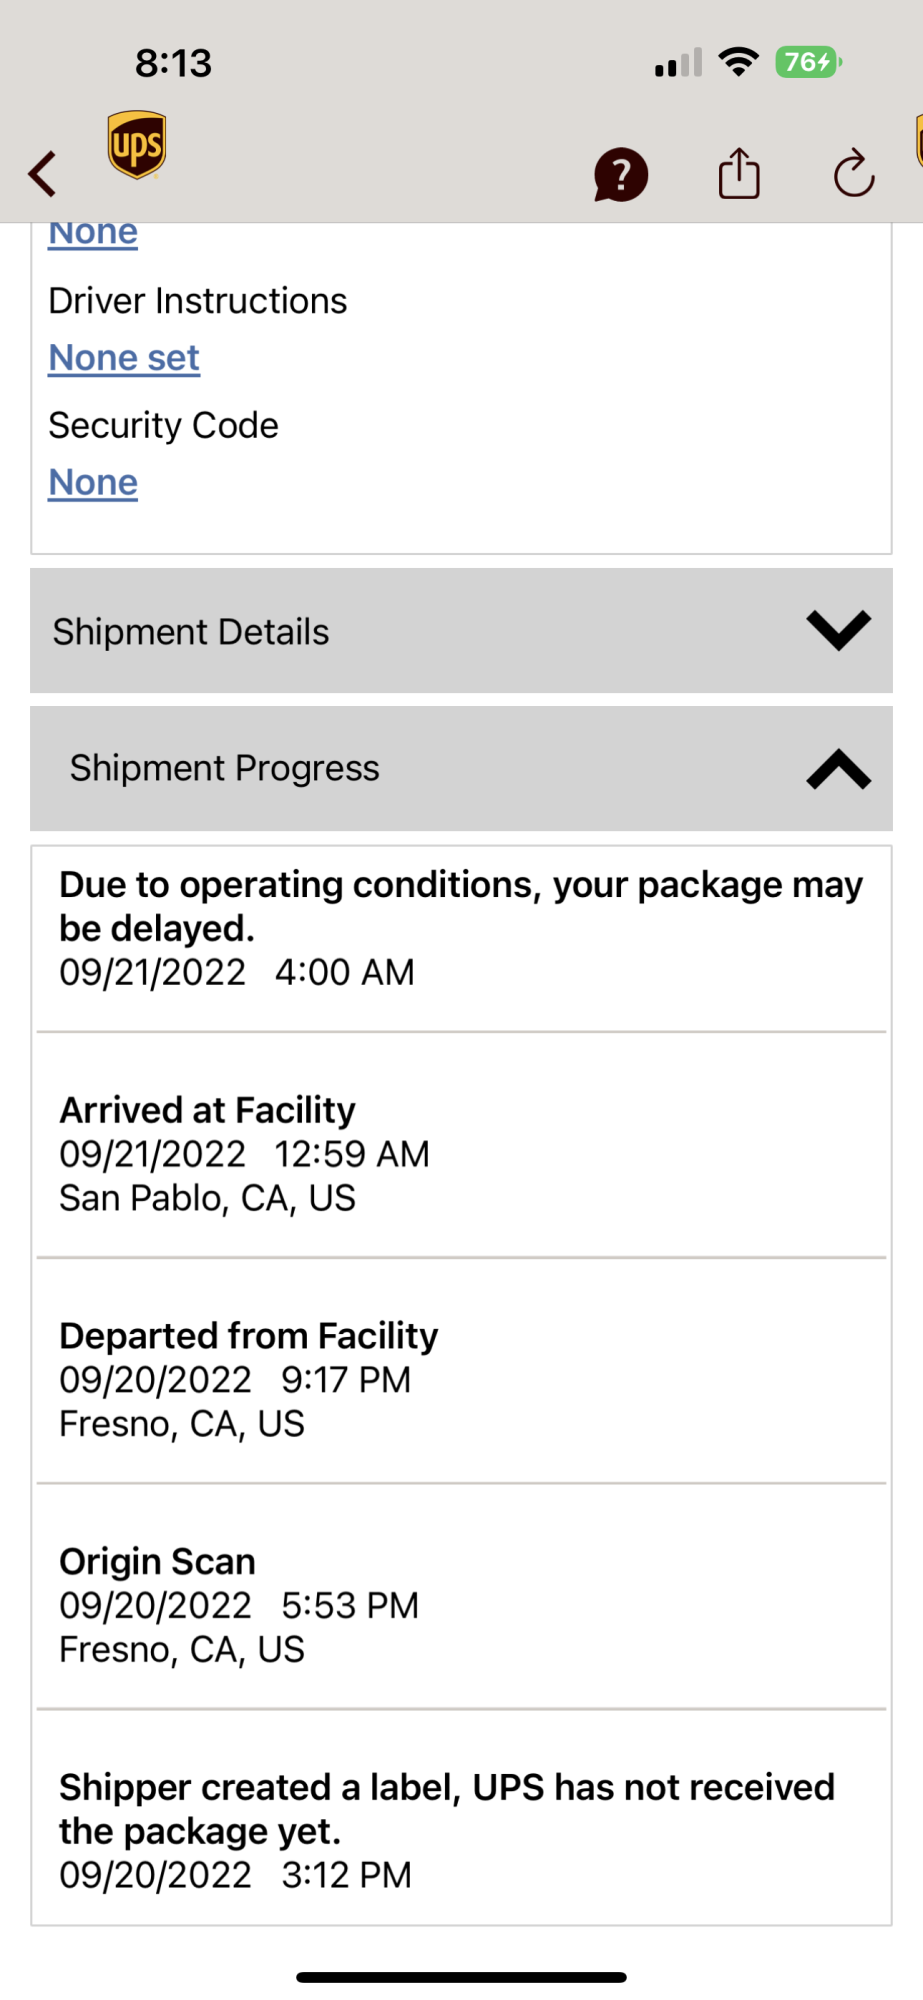
Task: Tap the 8:13 clock in the status bar
Action: (x=173, y=63)
